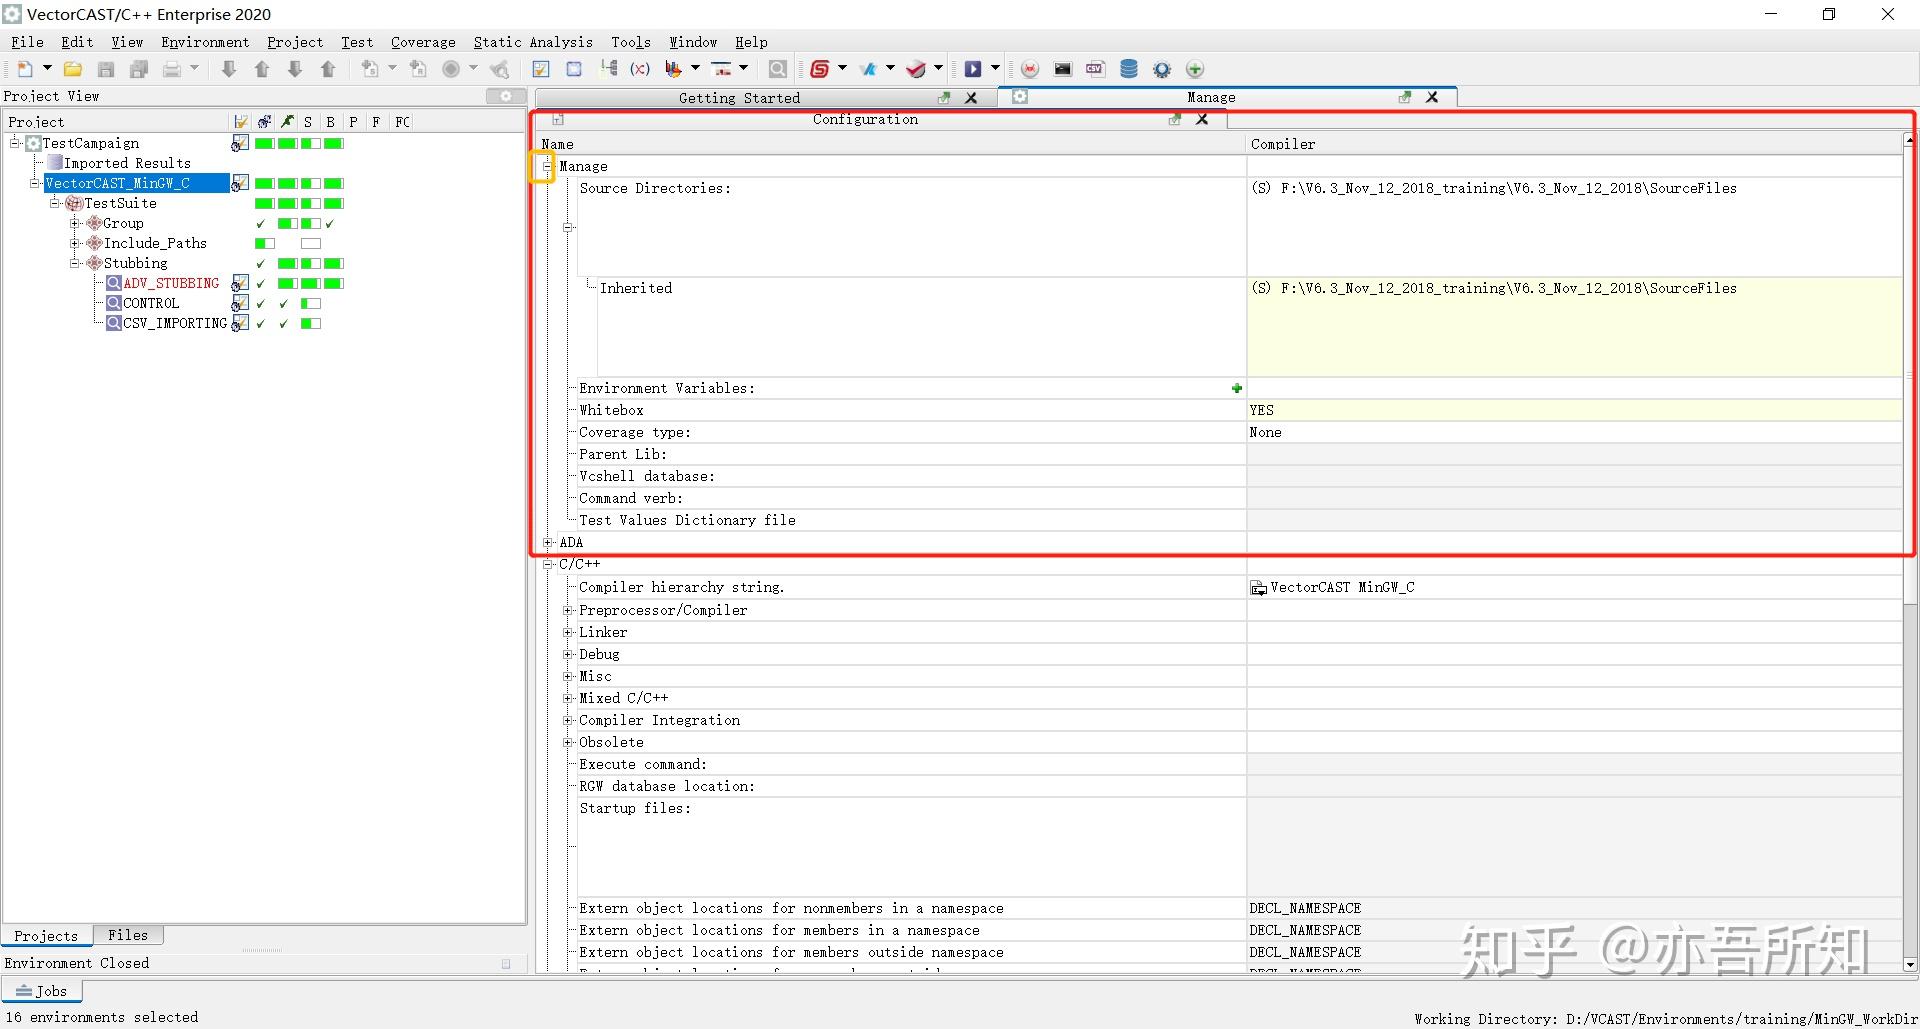
Task: Expand the ADA configuration node
Action: pyautogui.click(x=547, y=542)
